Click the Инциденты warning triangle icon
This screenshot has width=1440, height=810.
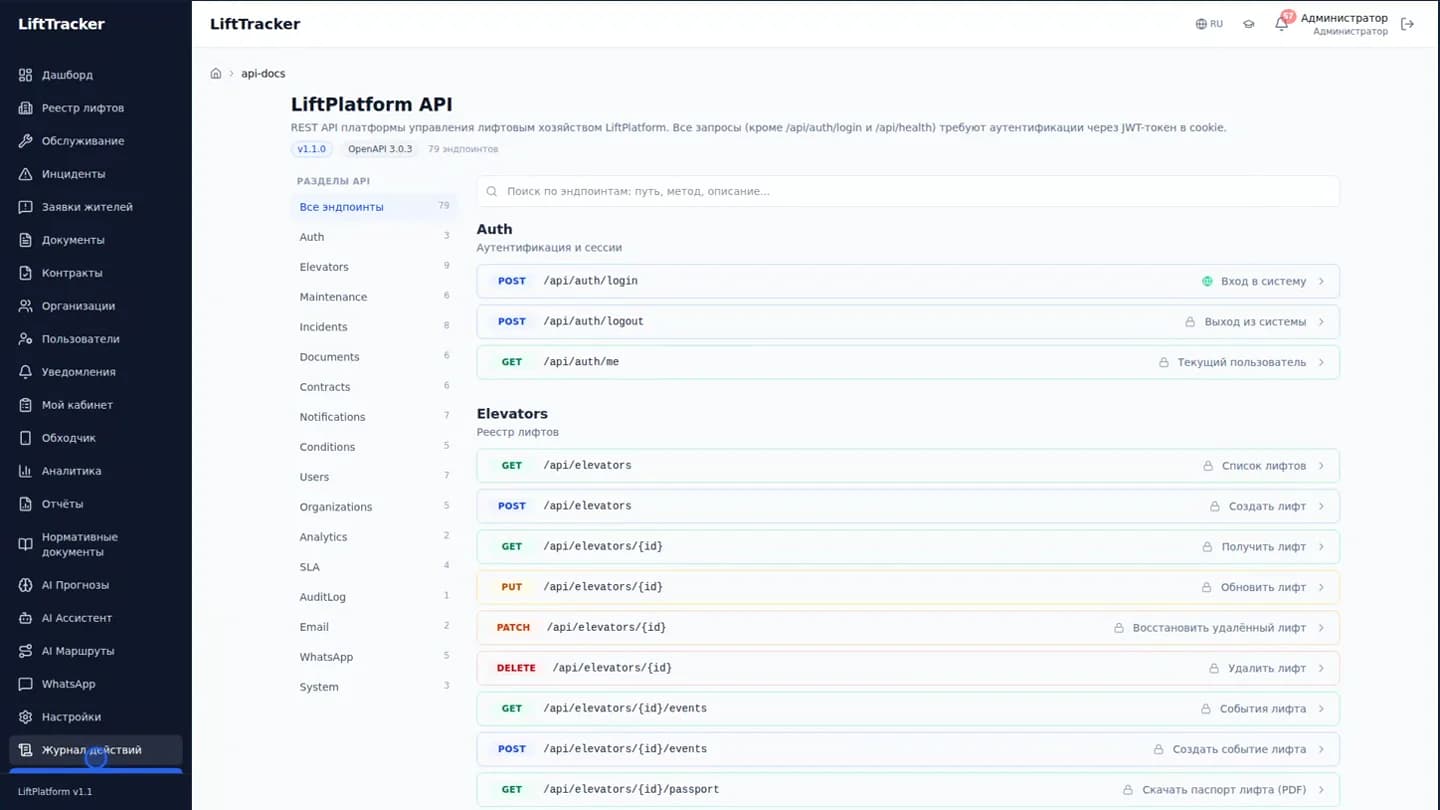tap(26, 174)
